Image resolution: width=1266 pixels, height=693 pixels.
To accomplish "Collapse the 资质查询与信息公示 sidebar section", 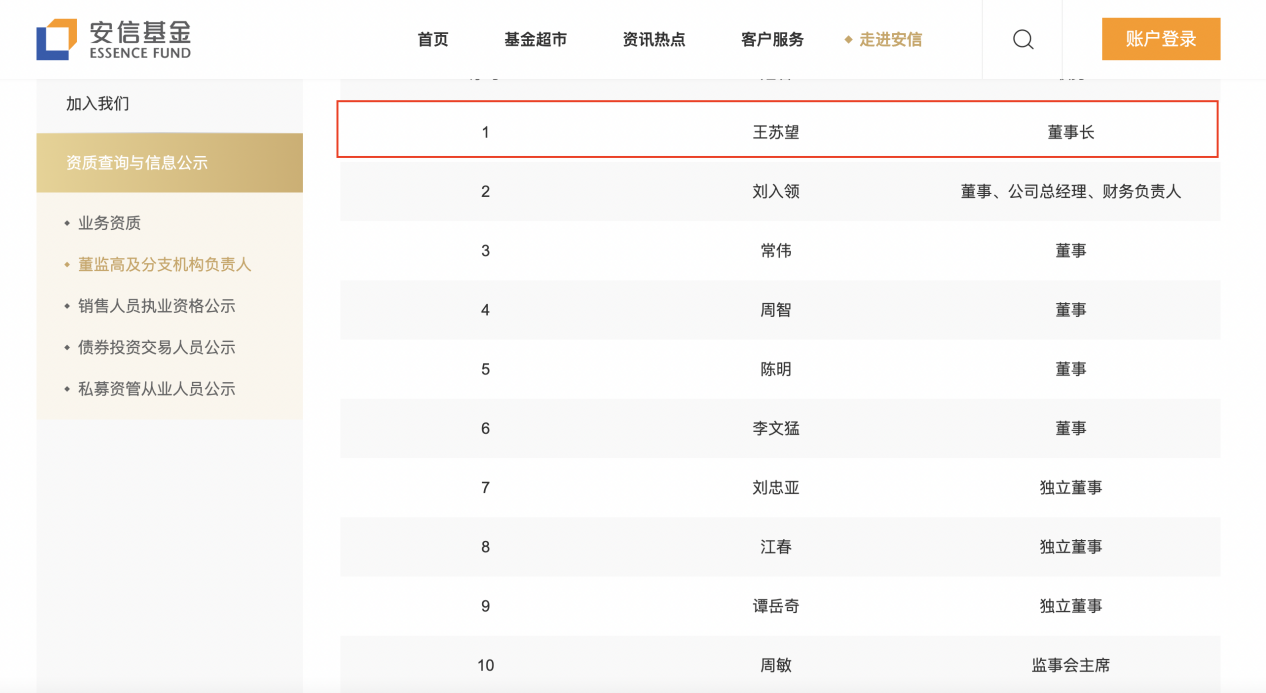I will click(x=170, y=163).
